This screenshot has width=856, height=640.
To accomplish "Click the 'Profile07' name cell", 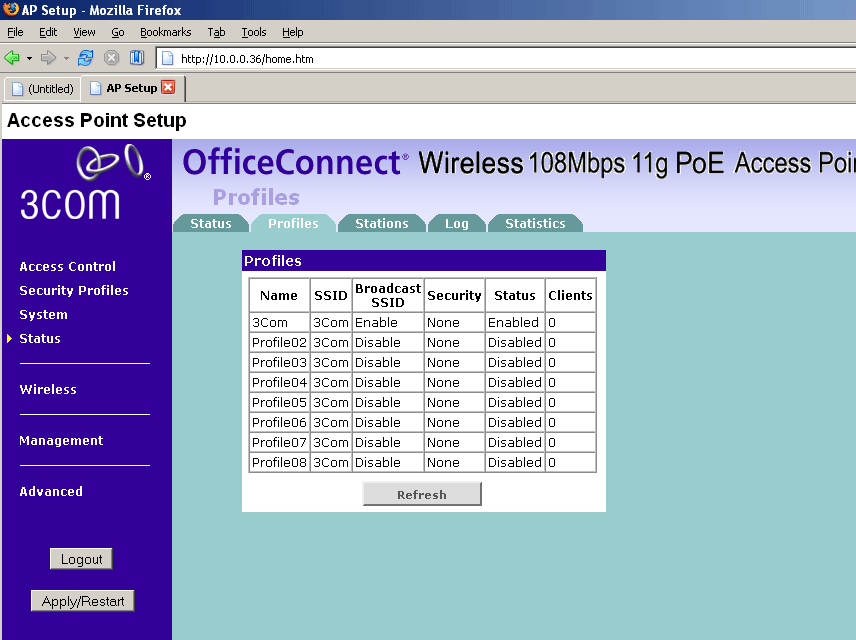I will point(280,442).
